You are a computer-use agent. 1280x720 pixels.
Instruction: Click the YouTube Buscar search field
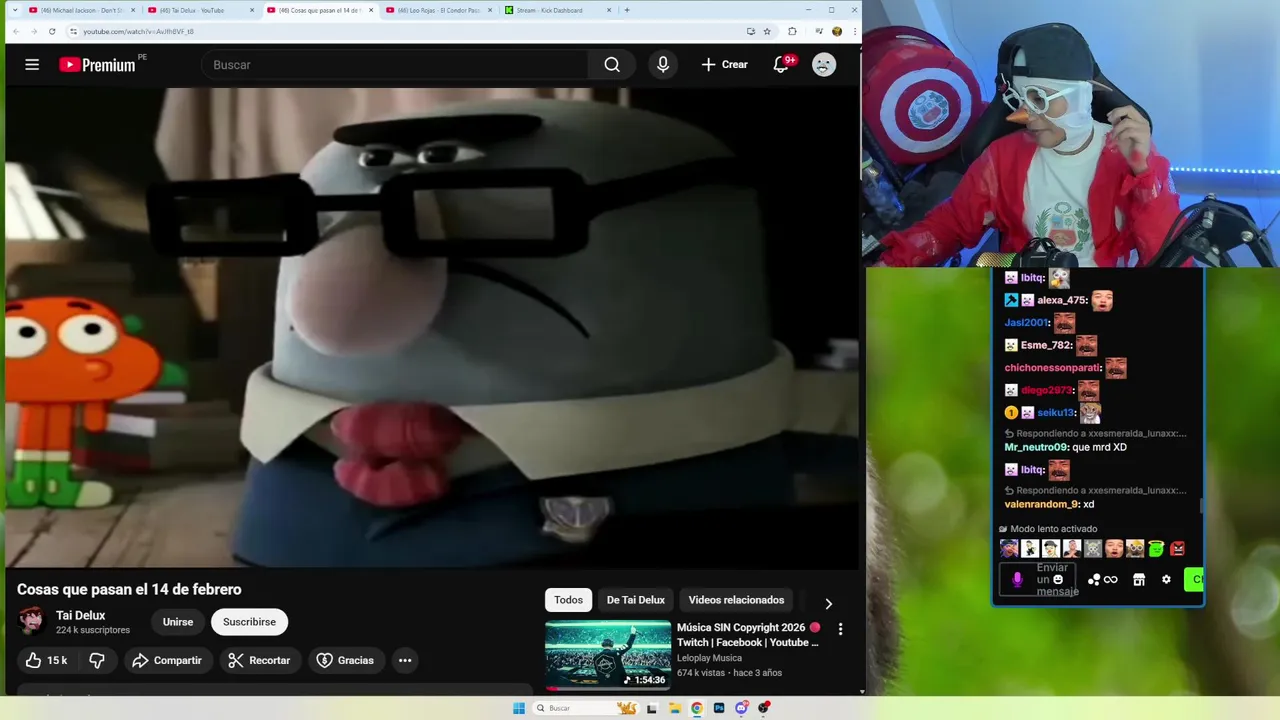click(x=395, y=65)
